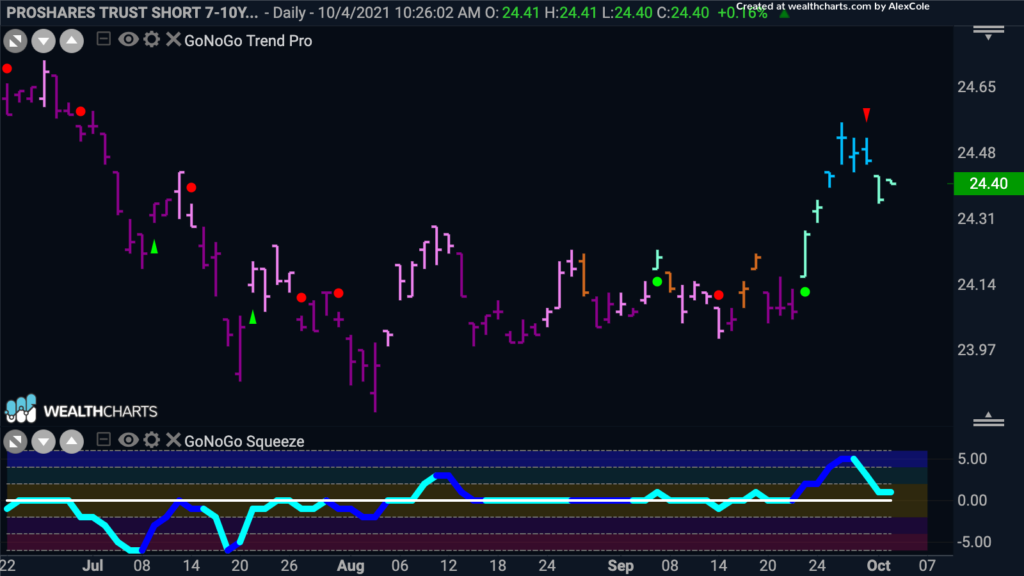Viewport: 1024px width, 576px height.
Task: Click the 24.31 price axis label
Action: pyautogui.click(x=976, y=219)
